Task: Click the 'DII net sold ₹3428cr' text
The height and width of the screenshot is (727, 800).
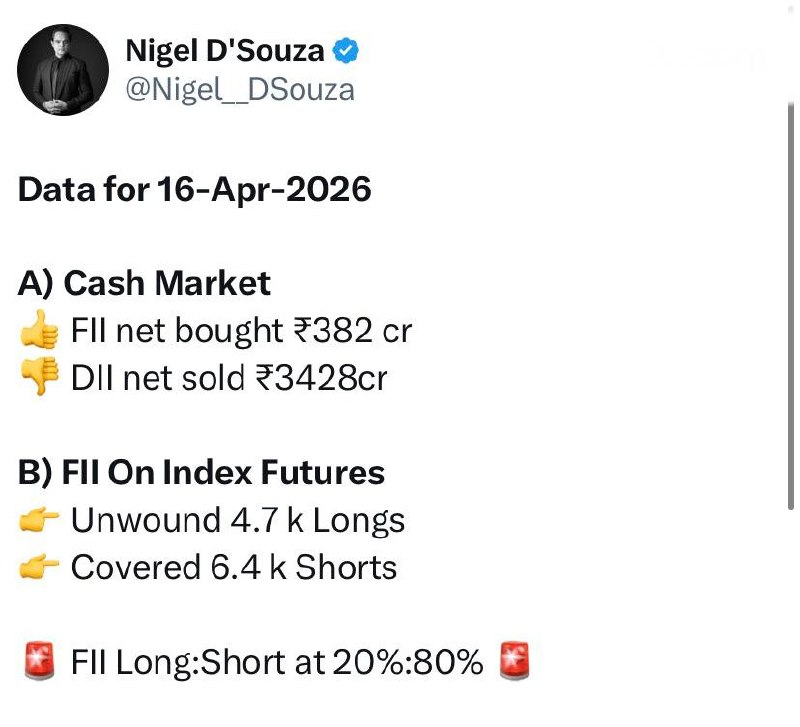Action: [x=228, y=378]
